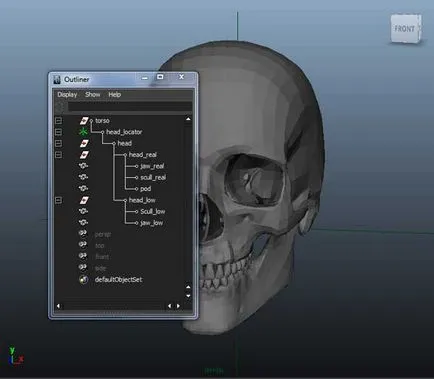434x379 pixels.
Task: Select the head_low group
Action: coord(142,200)
